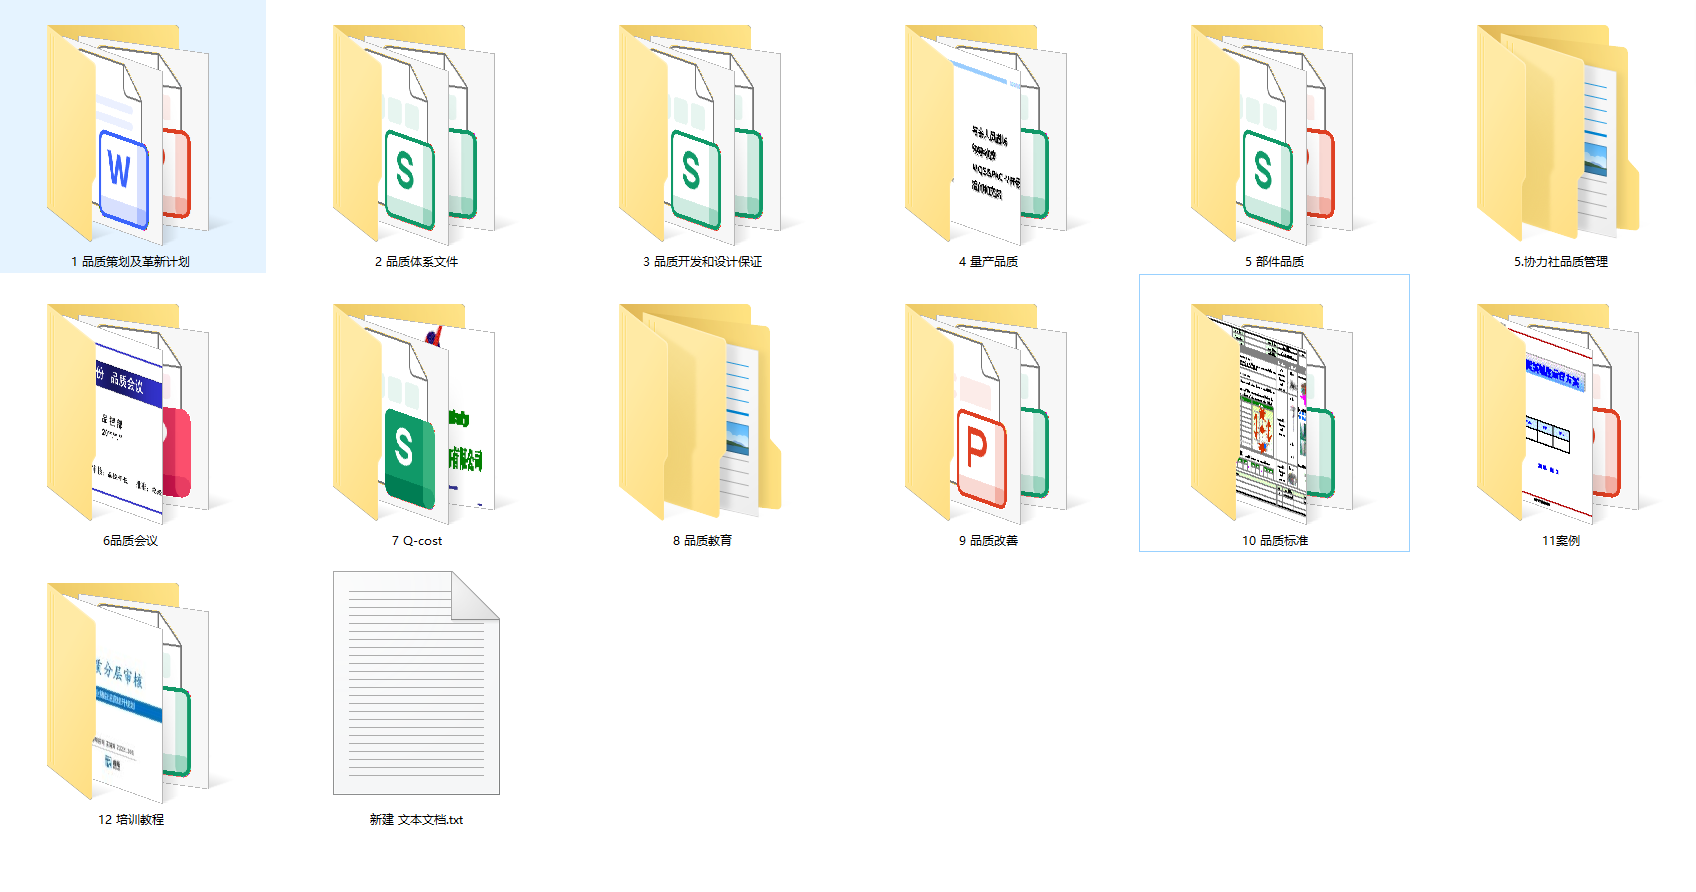Image resolution: width=1696 pixels, height=892 pixels.
Task: Click the 12 培训教程 text label
Action: [x=130, y=820]
